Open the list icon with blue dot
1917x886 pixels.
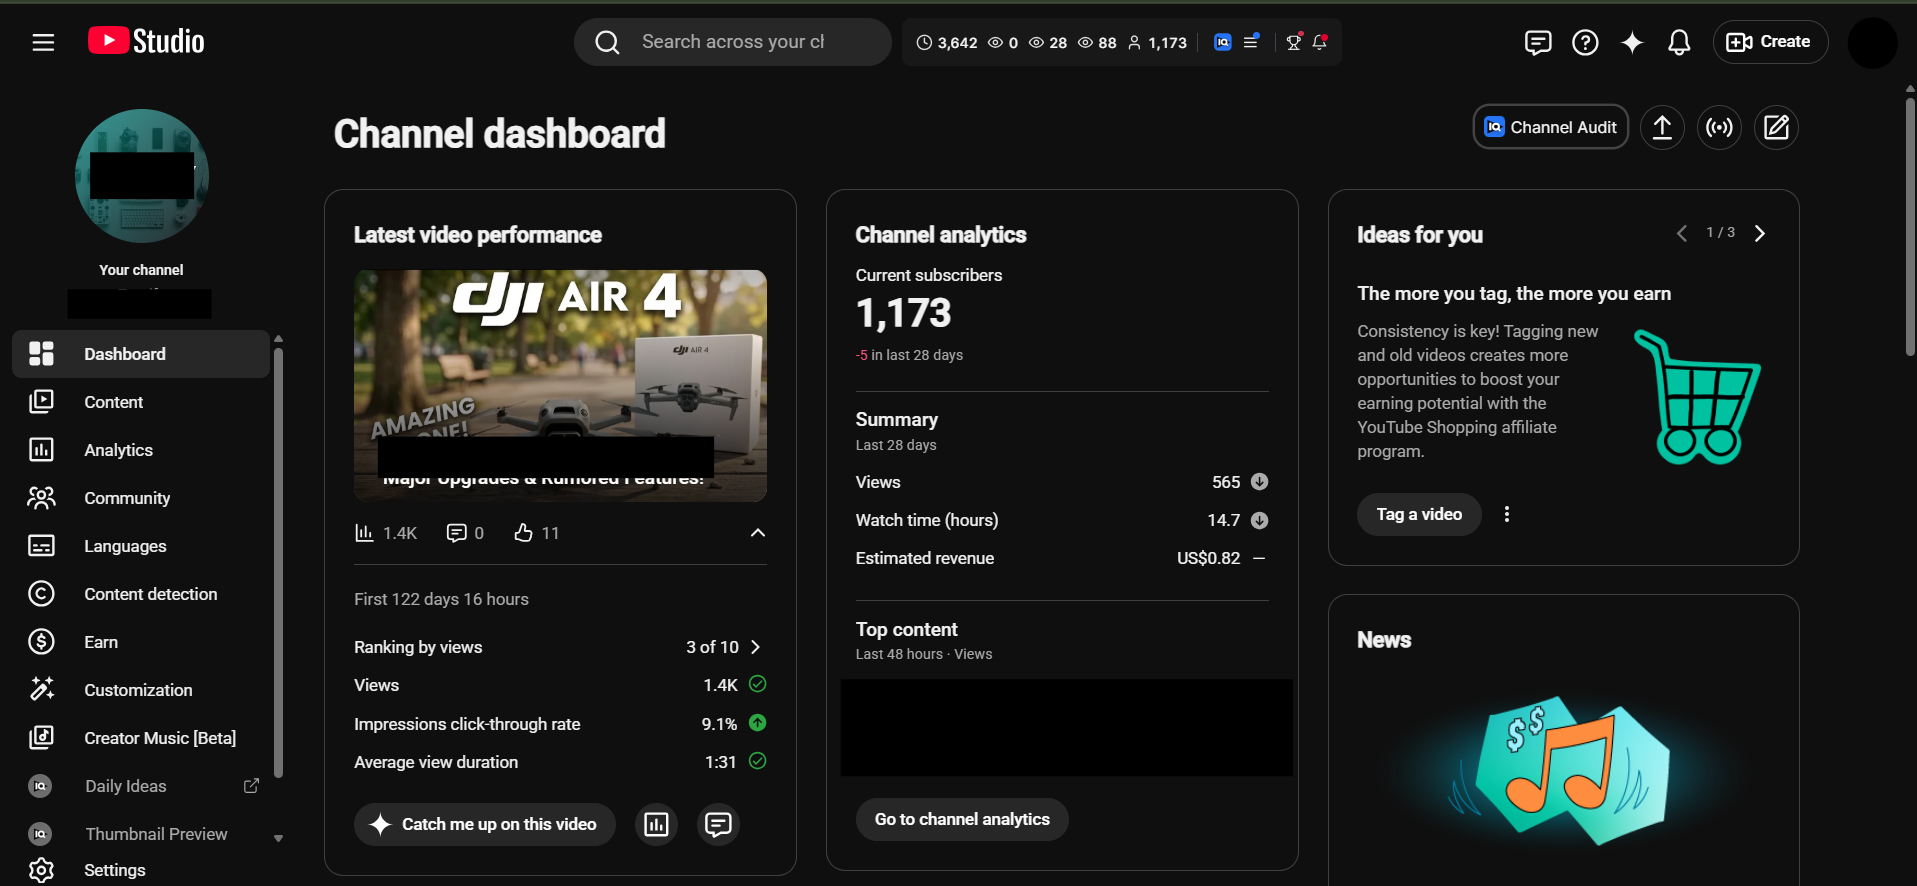point(1251,42)
